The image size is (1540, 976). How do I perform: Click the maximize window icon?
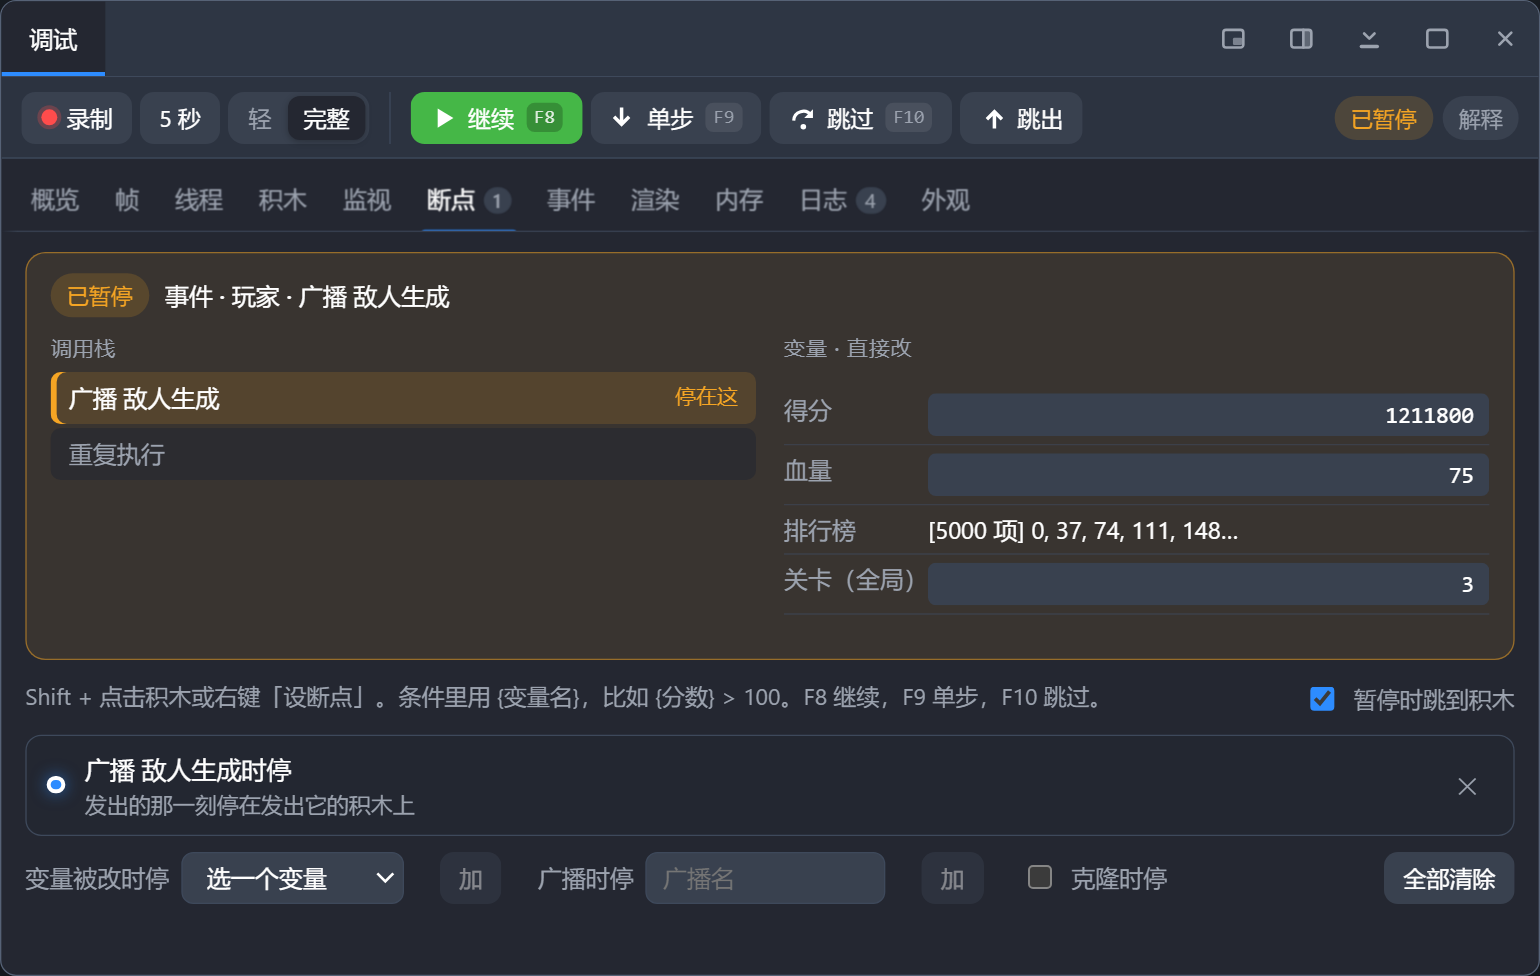(1437, 39)
